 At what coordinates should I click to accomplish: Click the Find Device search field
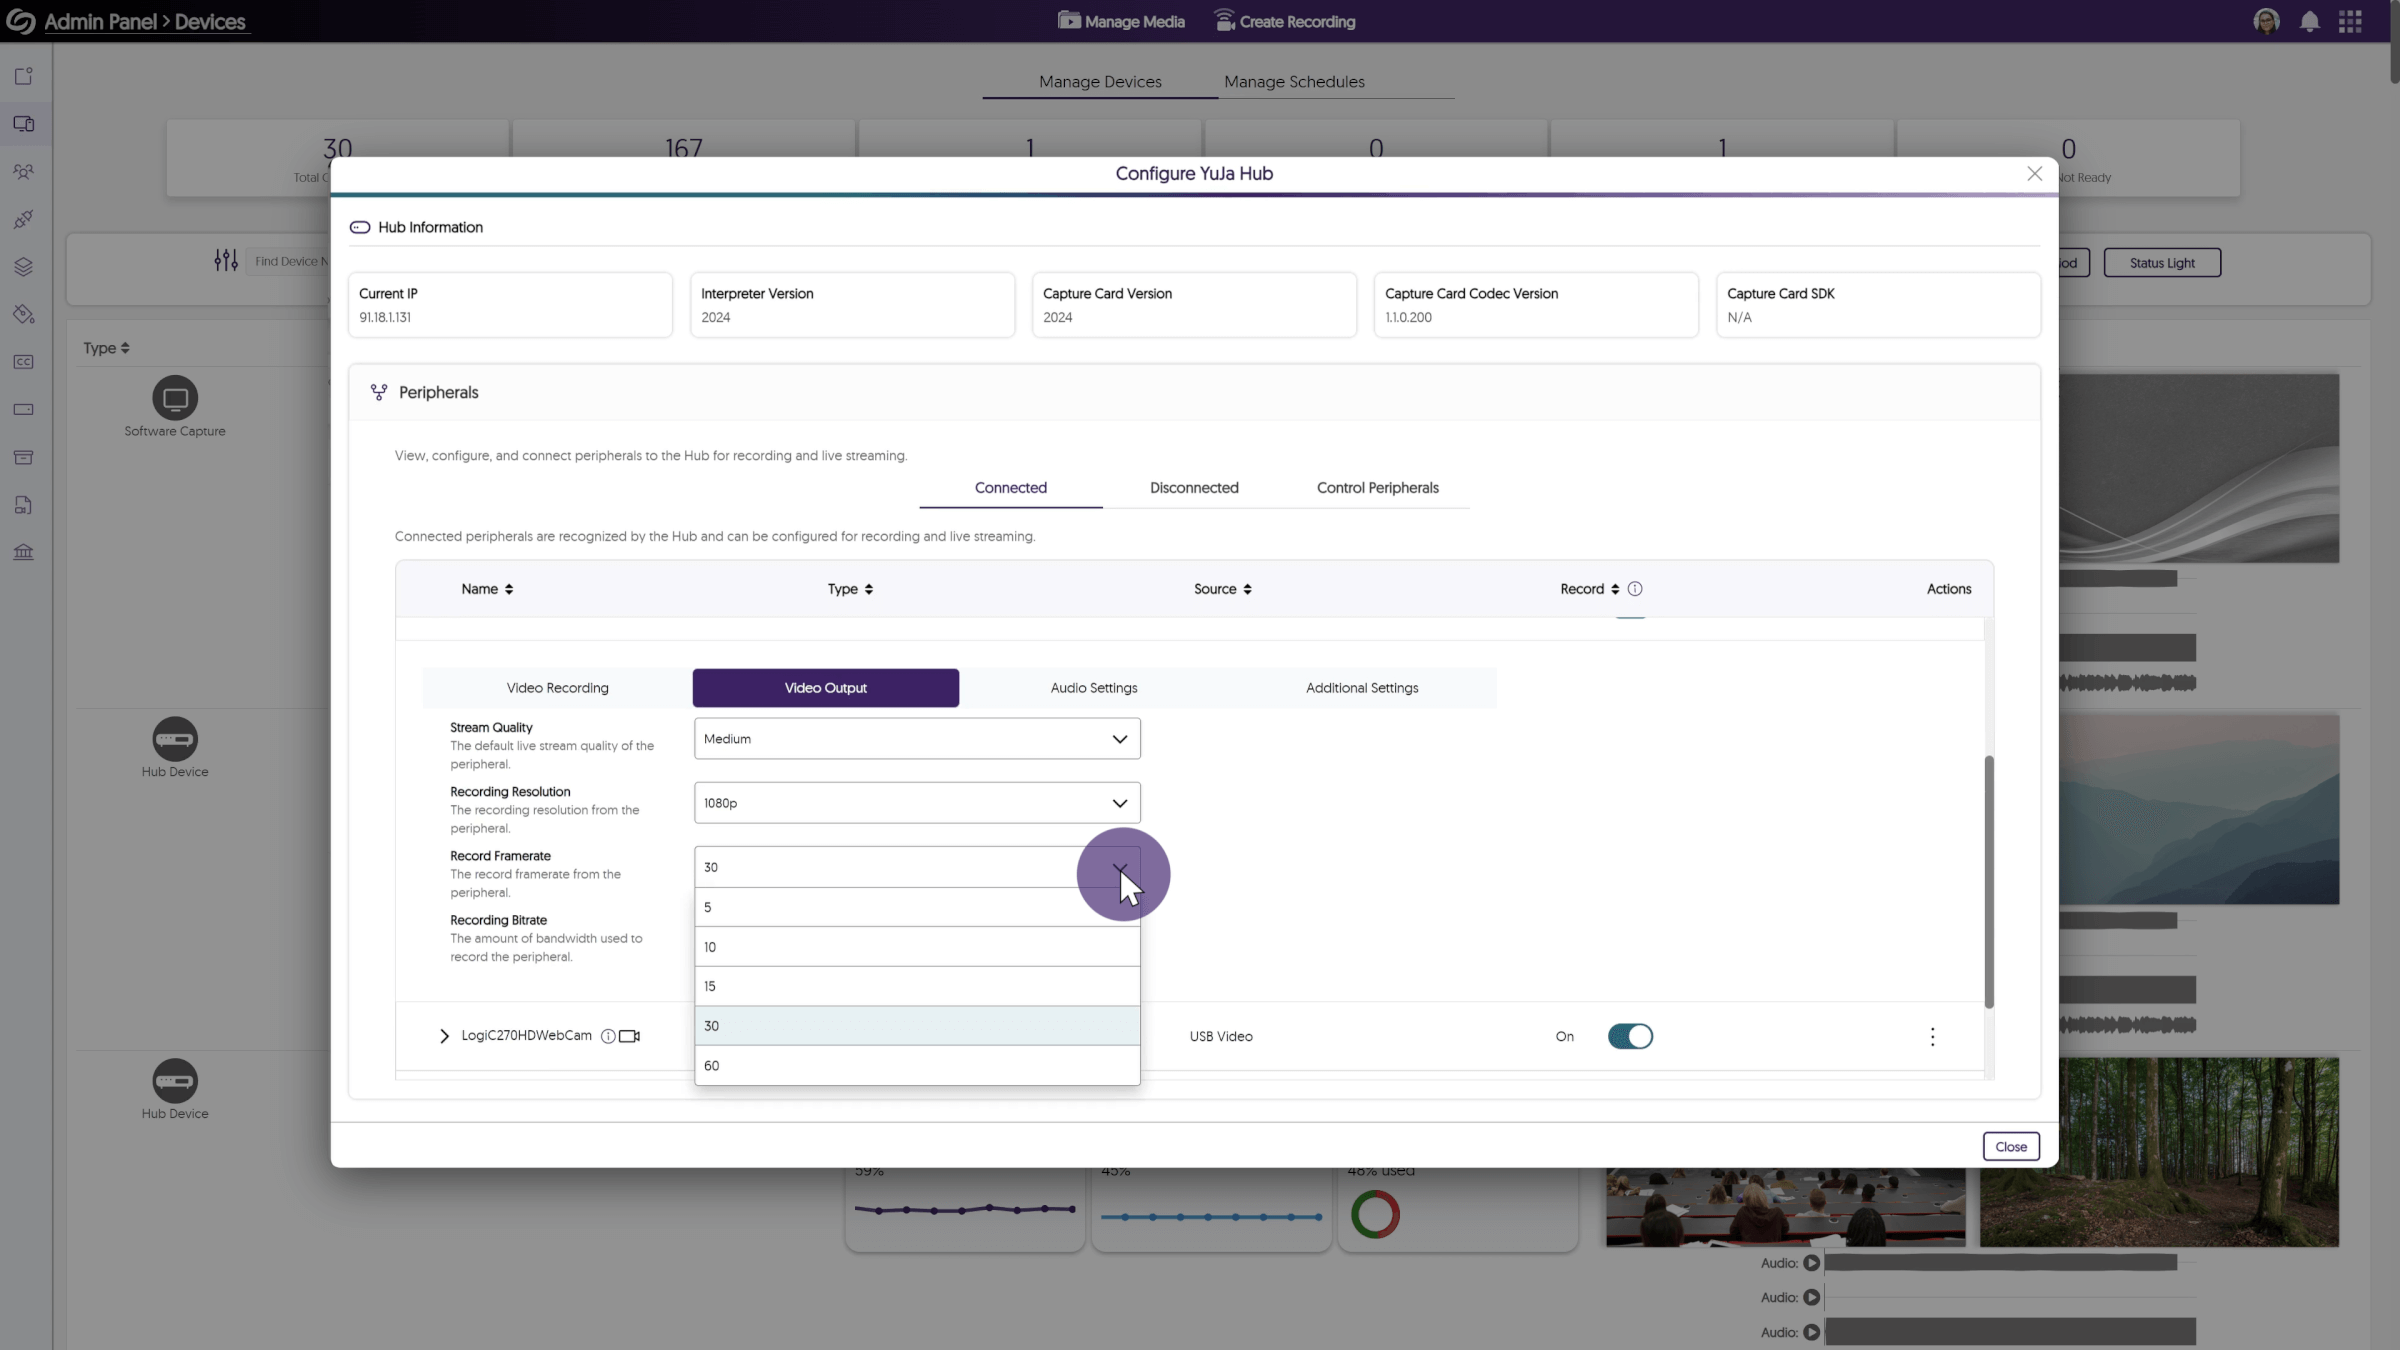290,261
